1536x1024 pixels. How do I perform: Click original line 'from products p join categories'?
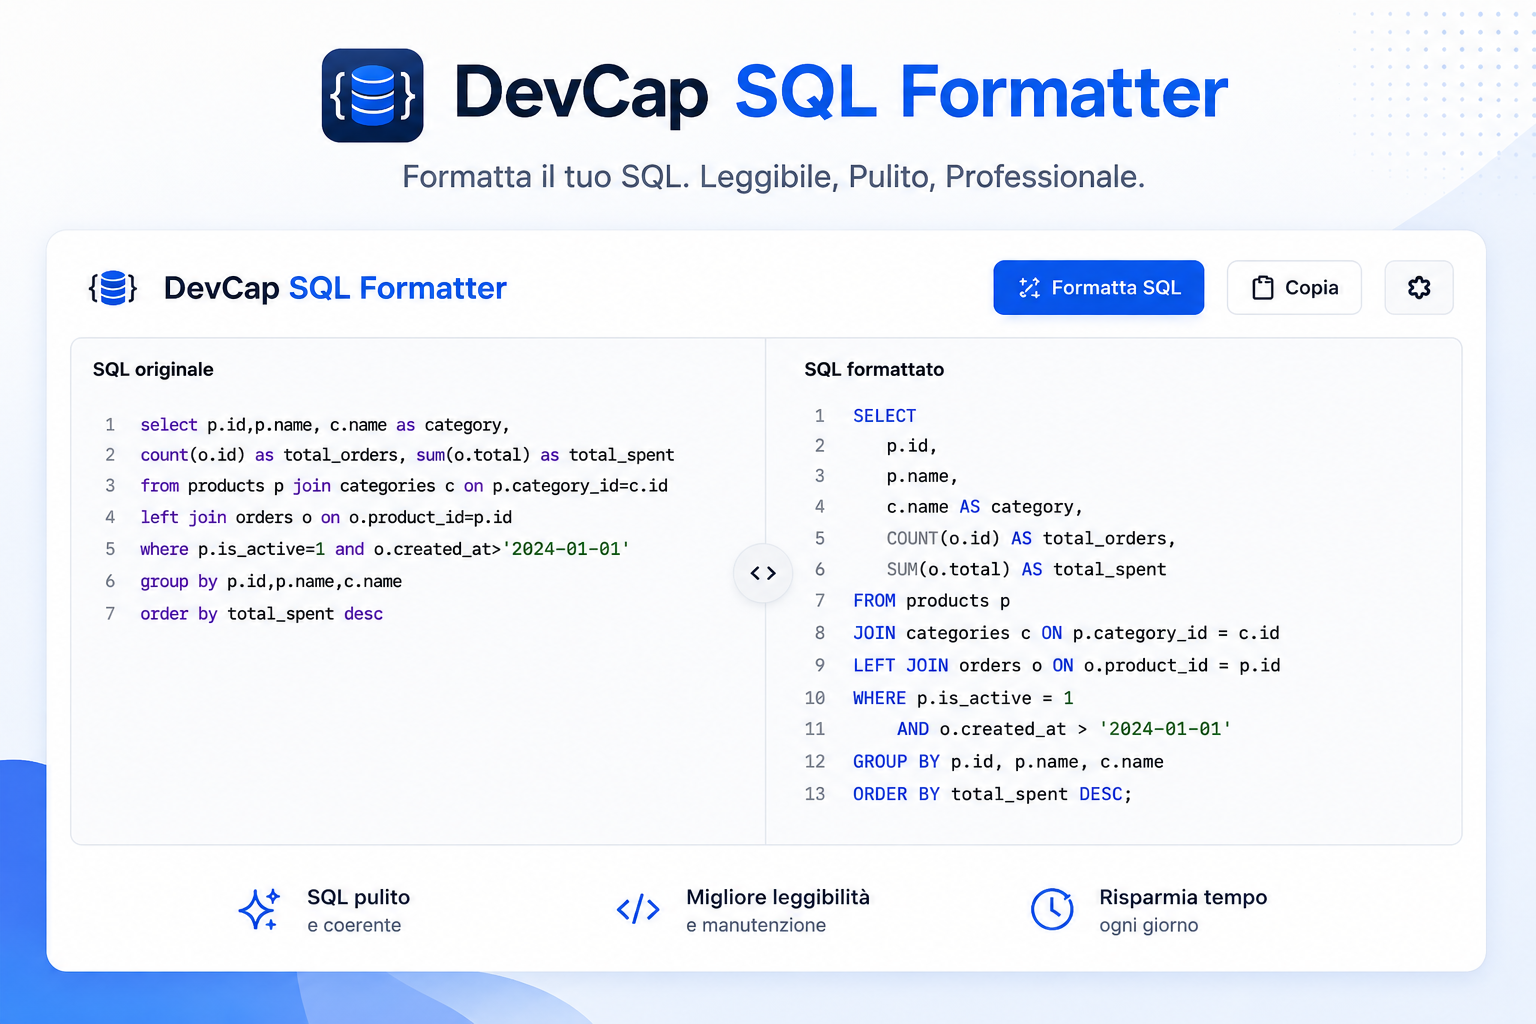pos(404,486)
